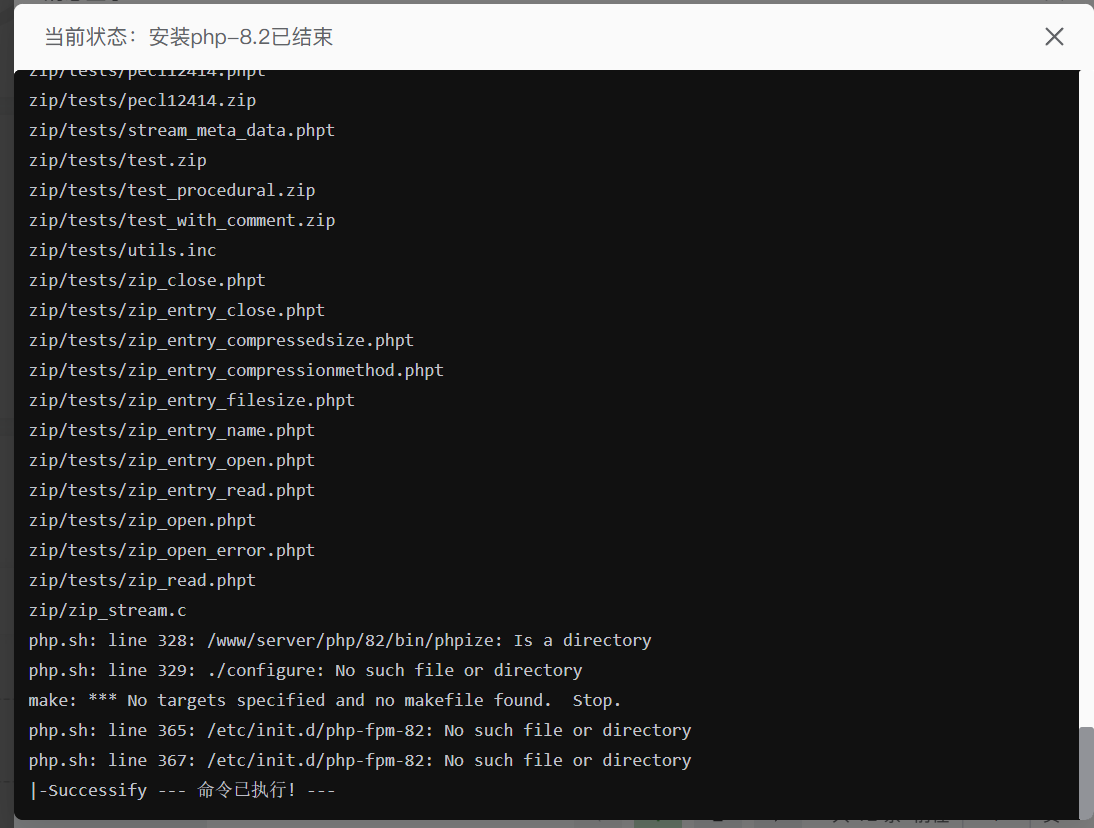Click the 'zip/tests/zip_entry_filesize.phpt' log line
1094x828 pixels.
192,400
